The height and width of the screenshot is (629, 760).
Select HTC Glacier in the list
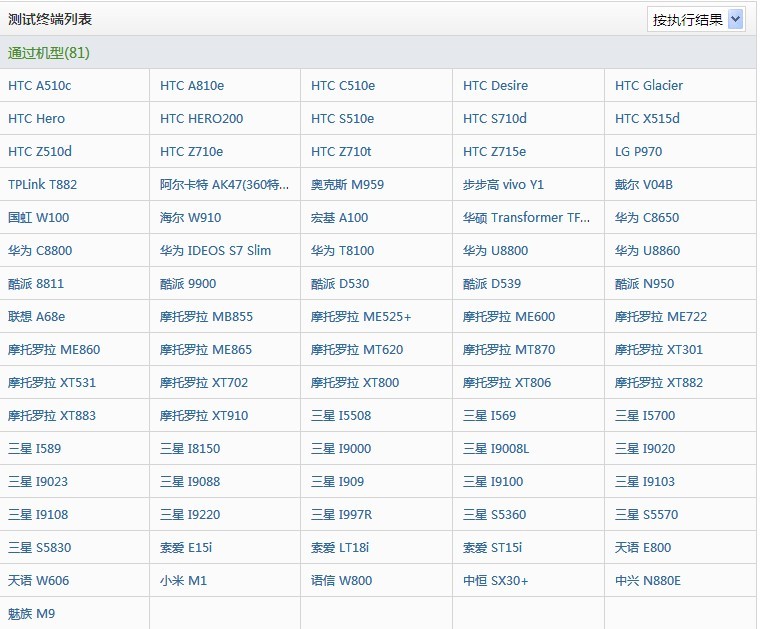tap(649, 86)
